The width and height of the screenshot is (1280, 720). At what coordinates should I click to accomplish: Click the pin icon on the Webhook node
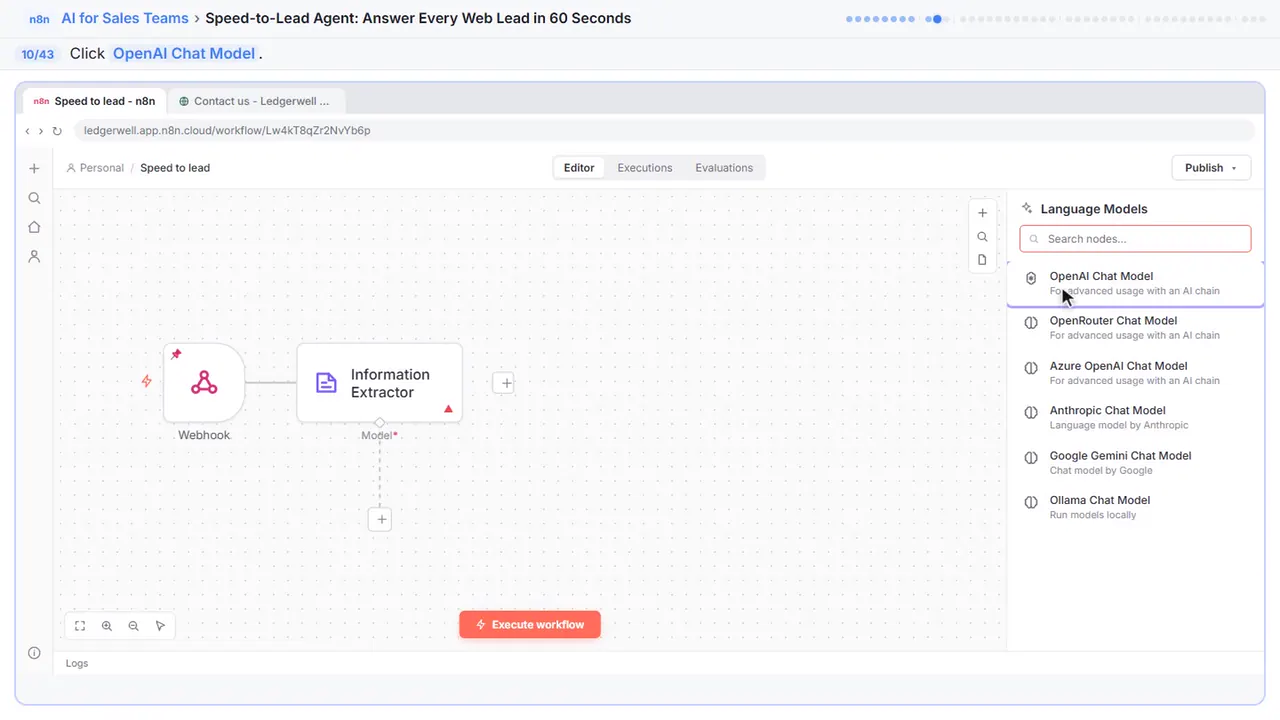point(176,354)
